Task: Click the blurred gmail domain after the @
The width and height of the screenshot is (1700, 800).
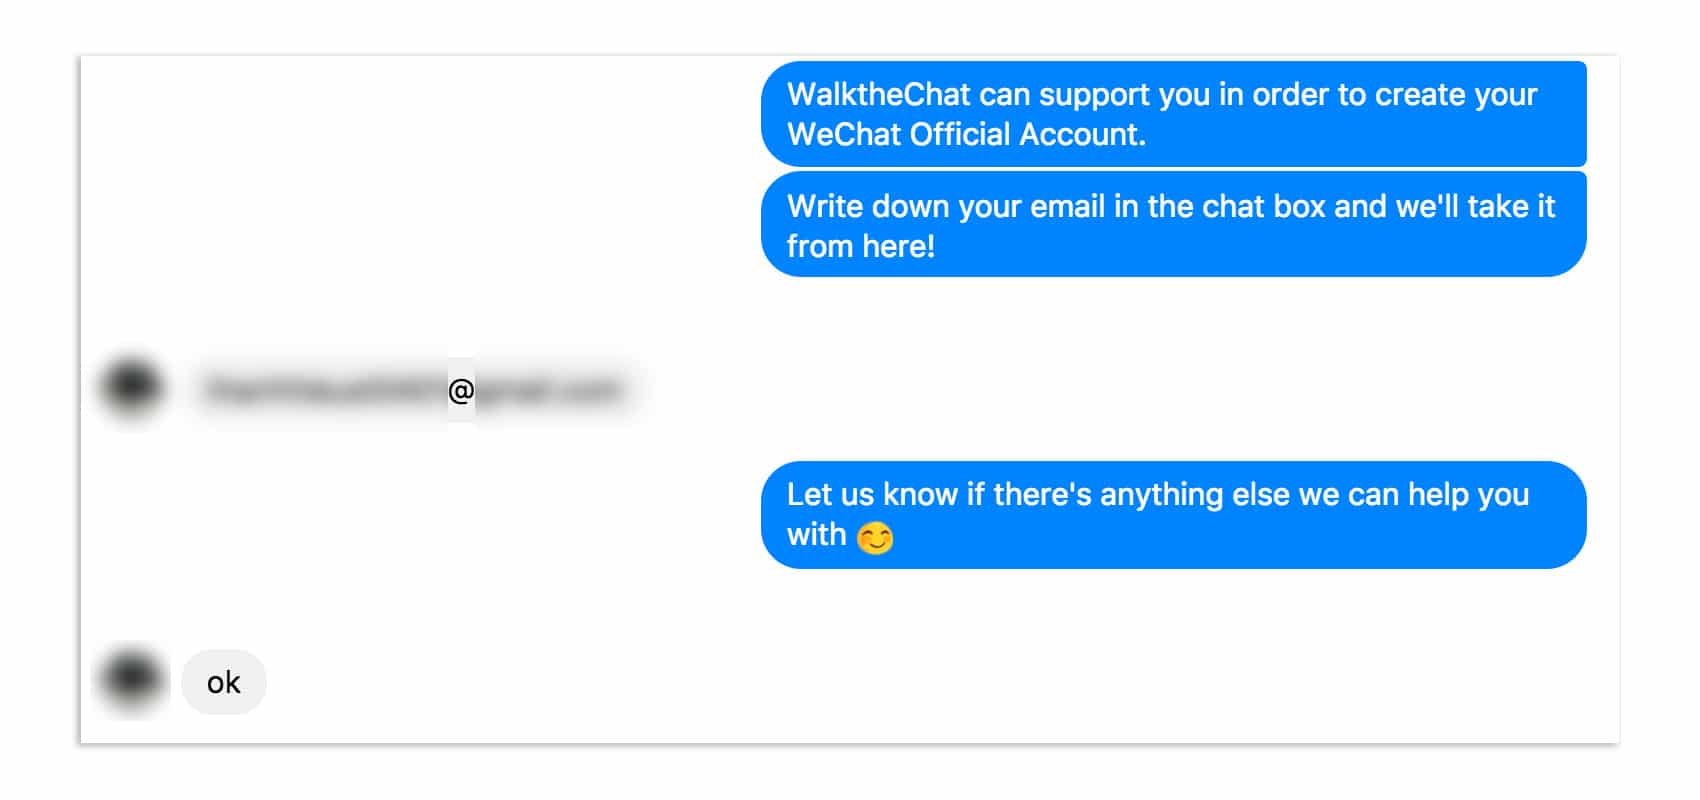Action: click(550, 390)
